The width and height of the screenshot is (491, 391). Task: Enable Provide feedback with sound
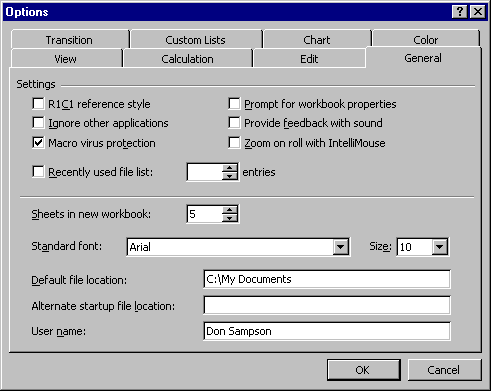click(x=234, y=123)
